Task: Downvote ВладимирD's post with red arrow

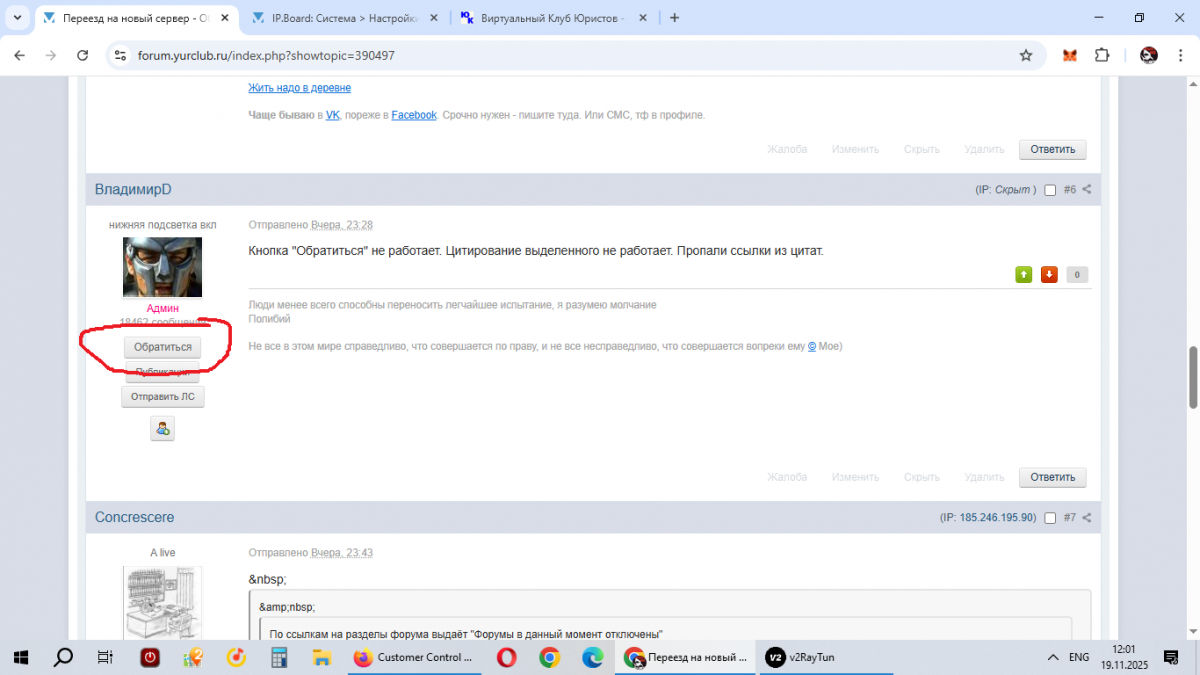Action: tap(1049, 275)
